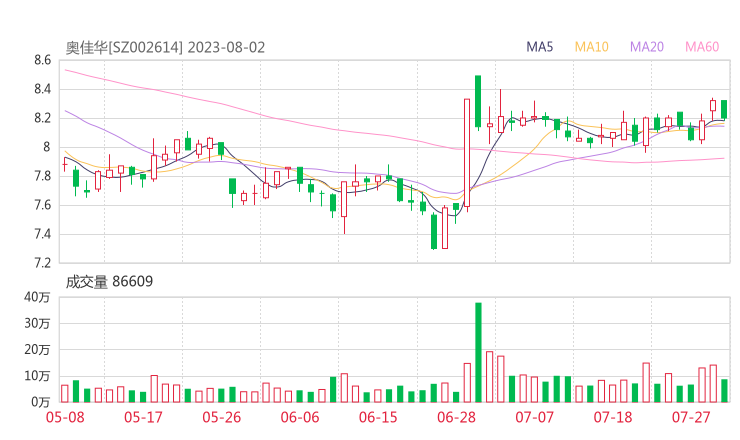Image resolution: width=740 pixels, height=440 pixels.
Task: Click the 05-26 date axis label
Action: coord(221,417)
